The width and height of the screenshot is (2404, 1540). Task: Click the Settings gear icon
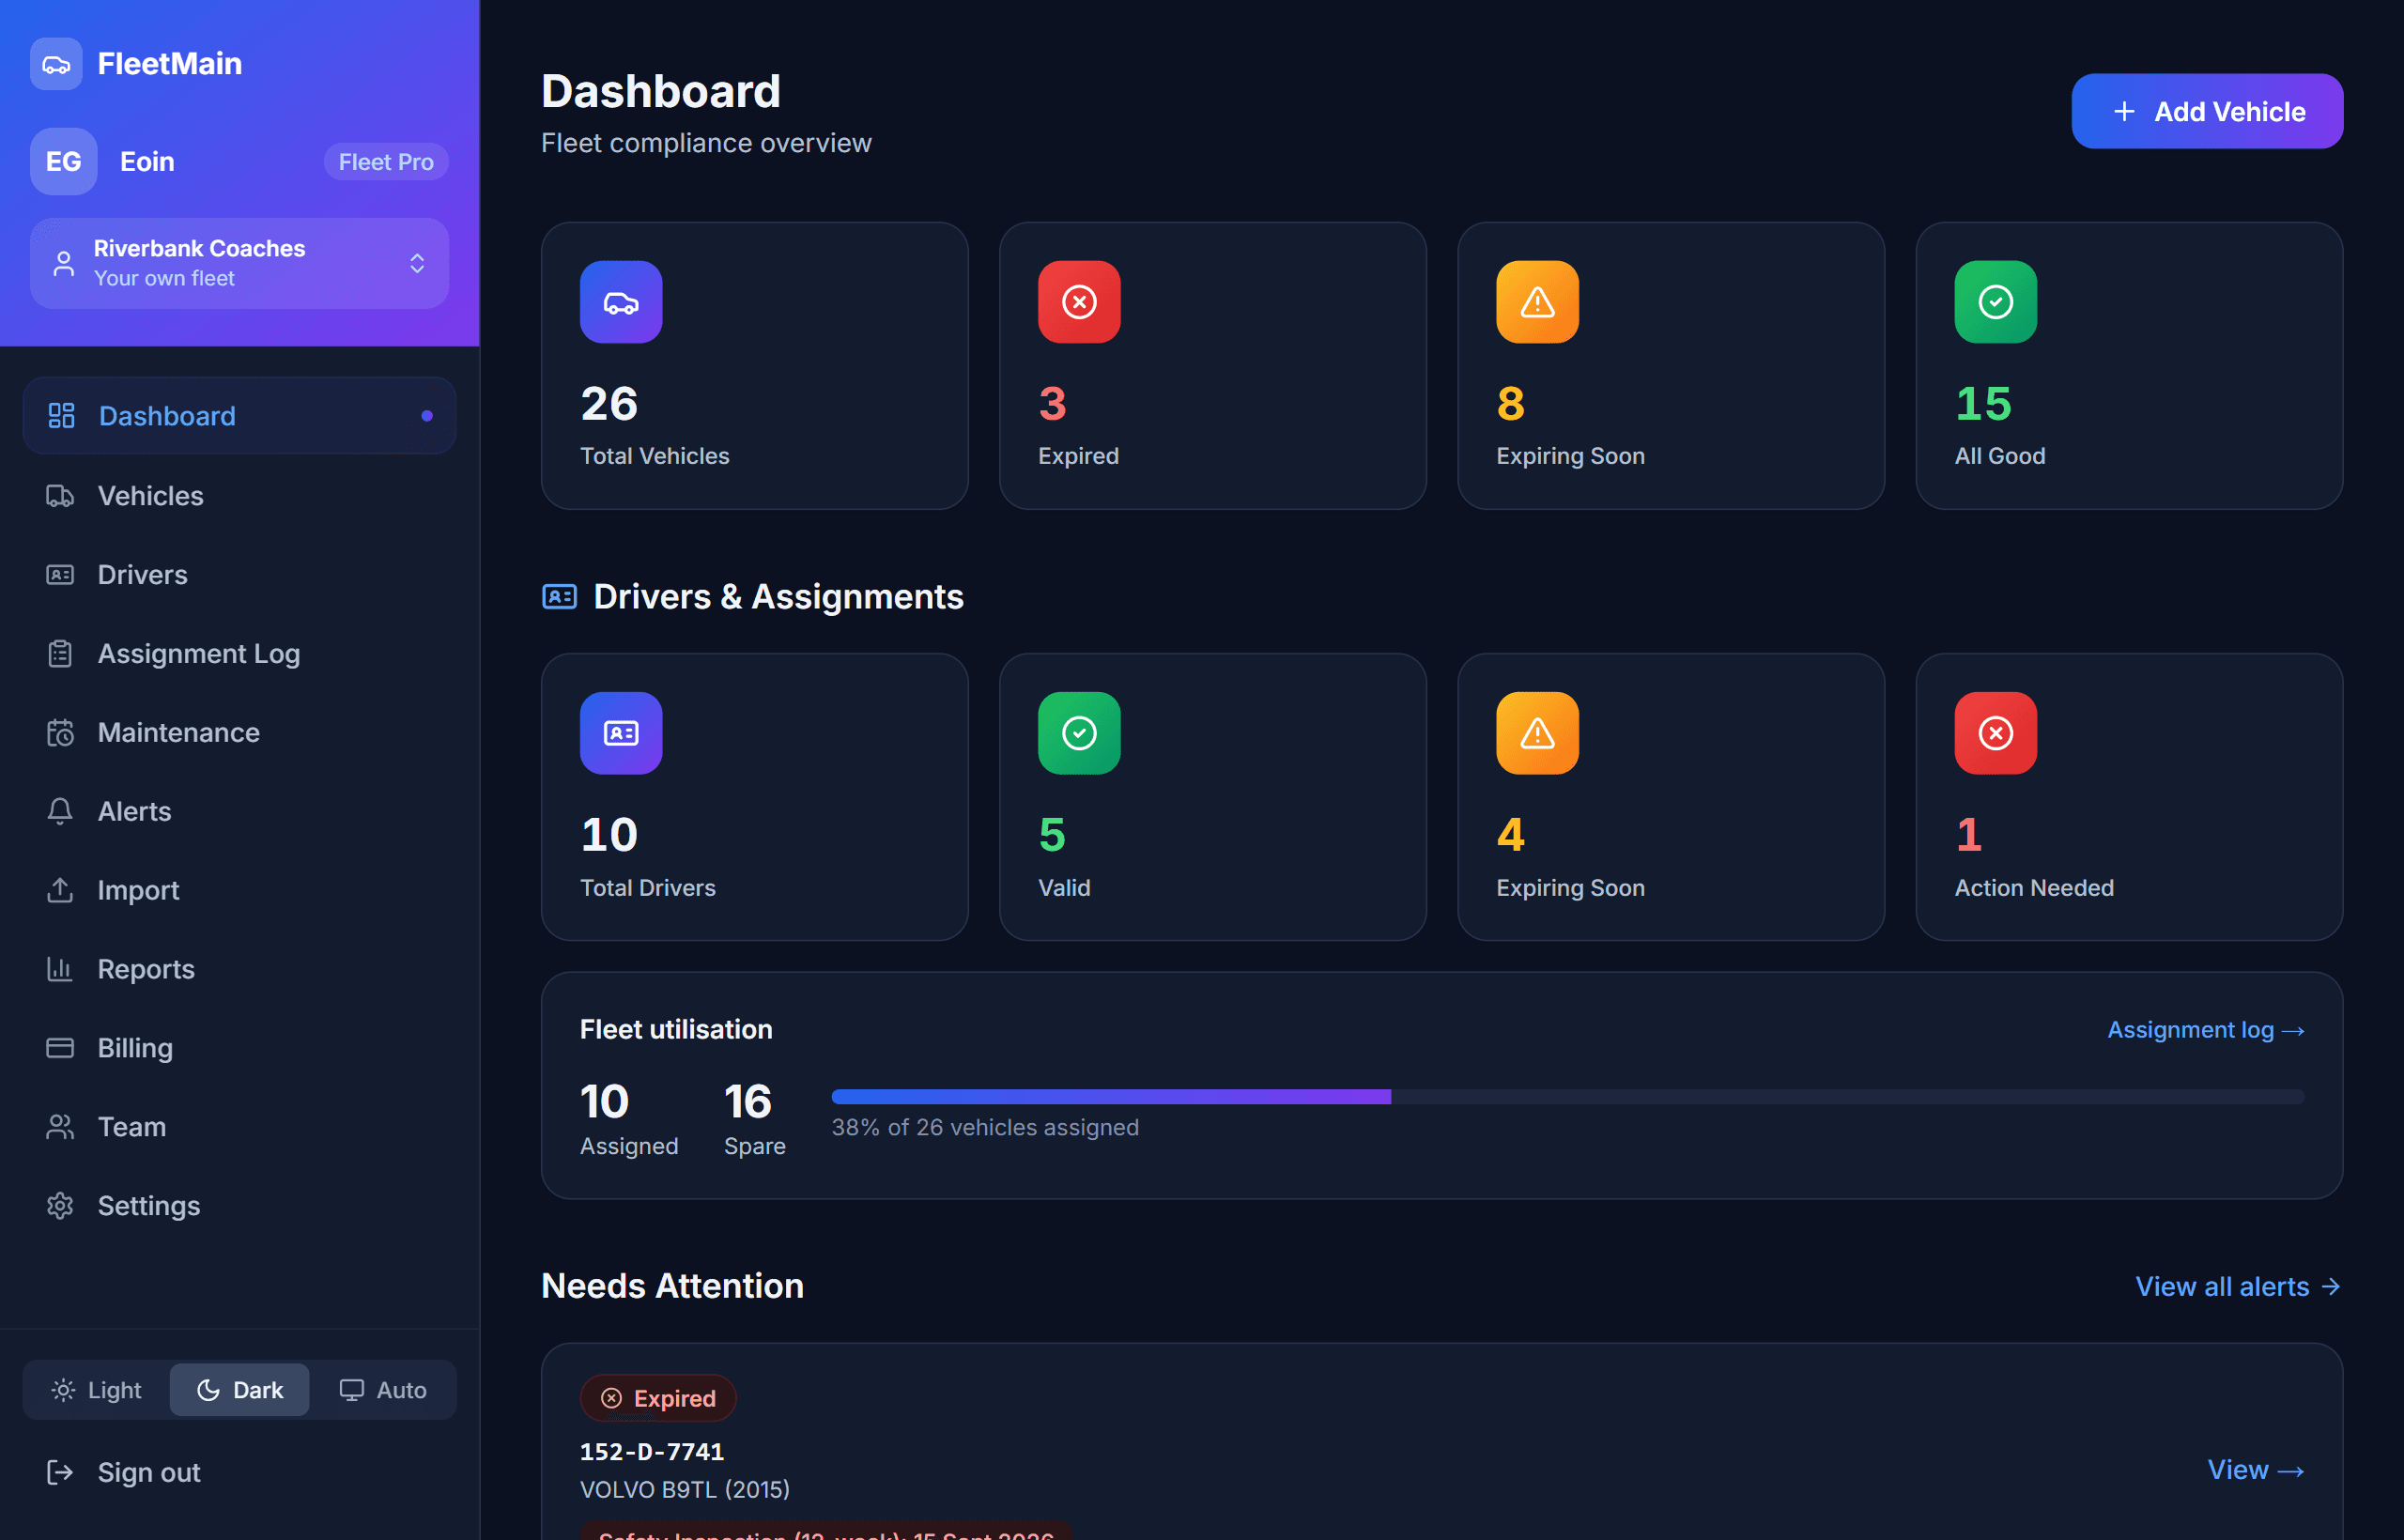tap(60, 1205)
